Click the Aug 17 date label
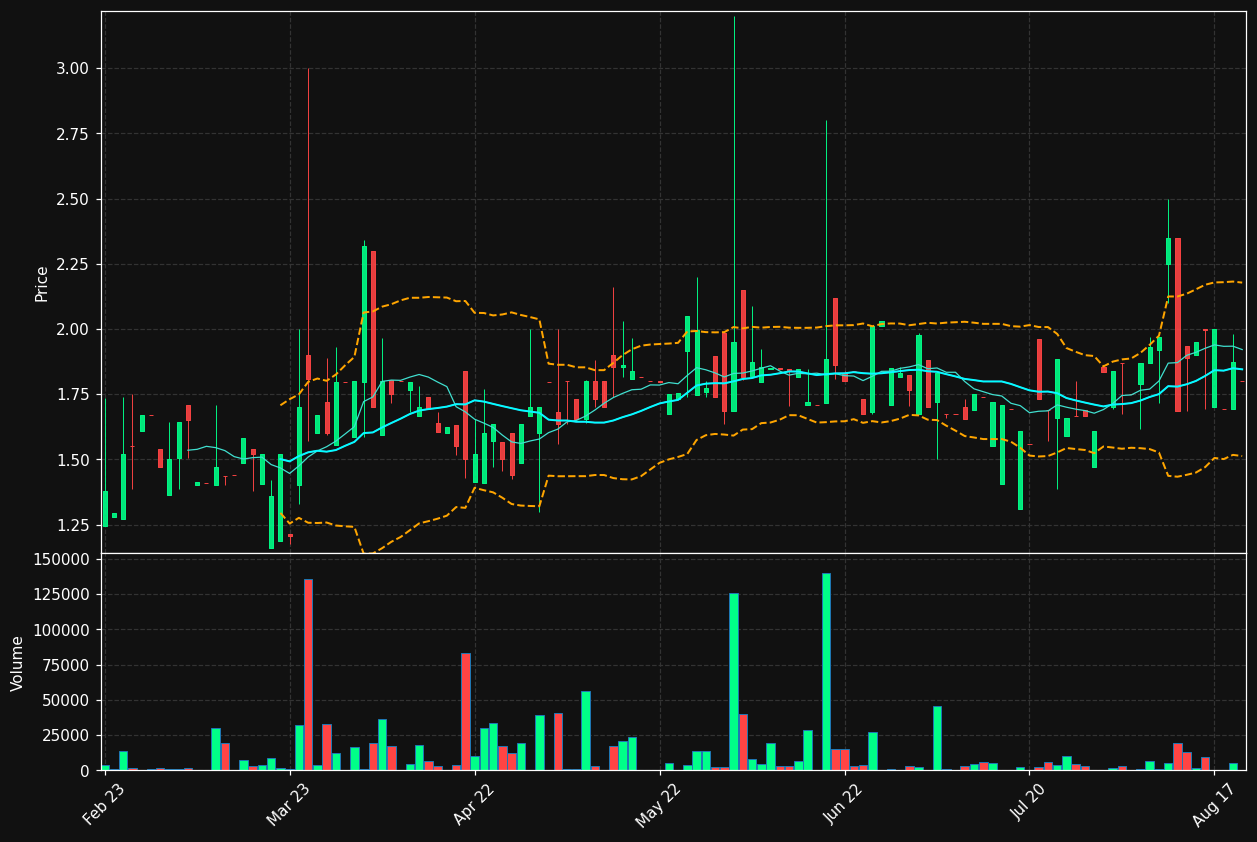Image resolution: width=1257 pixels, height=842 pixels. 1213,803
